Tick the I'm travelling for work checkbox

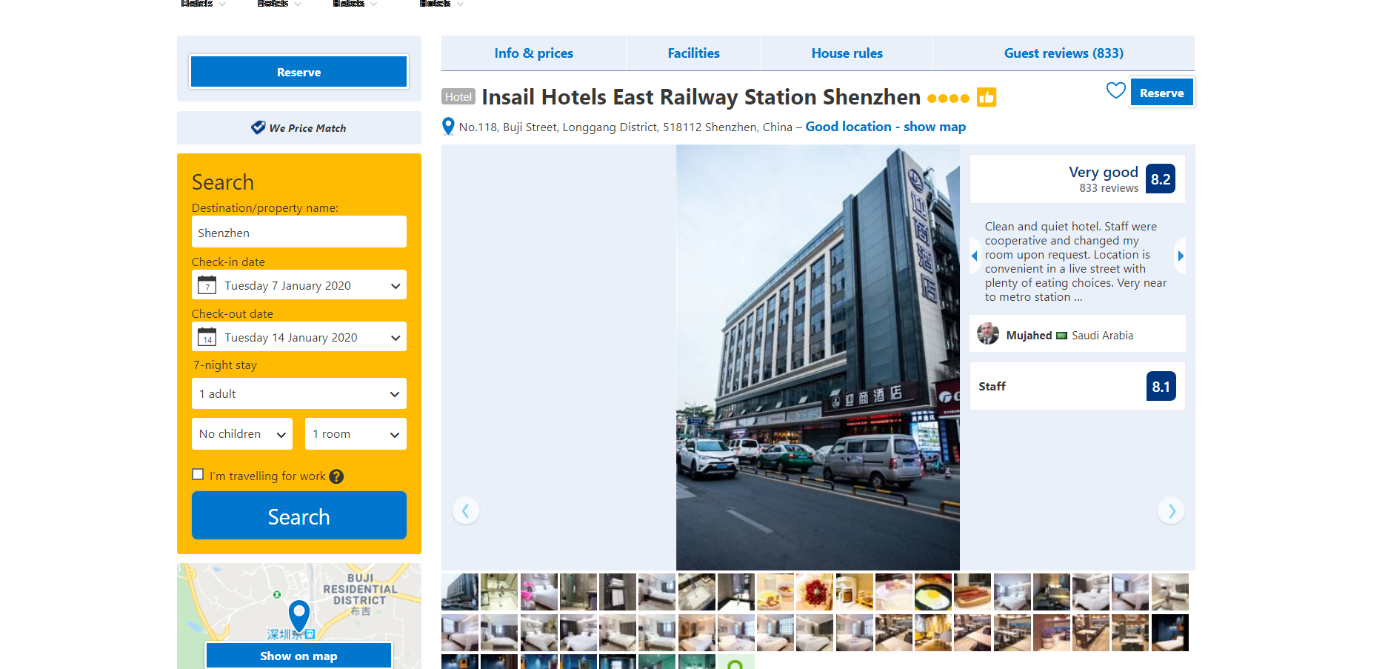click(198, 475)
